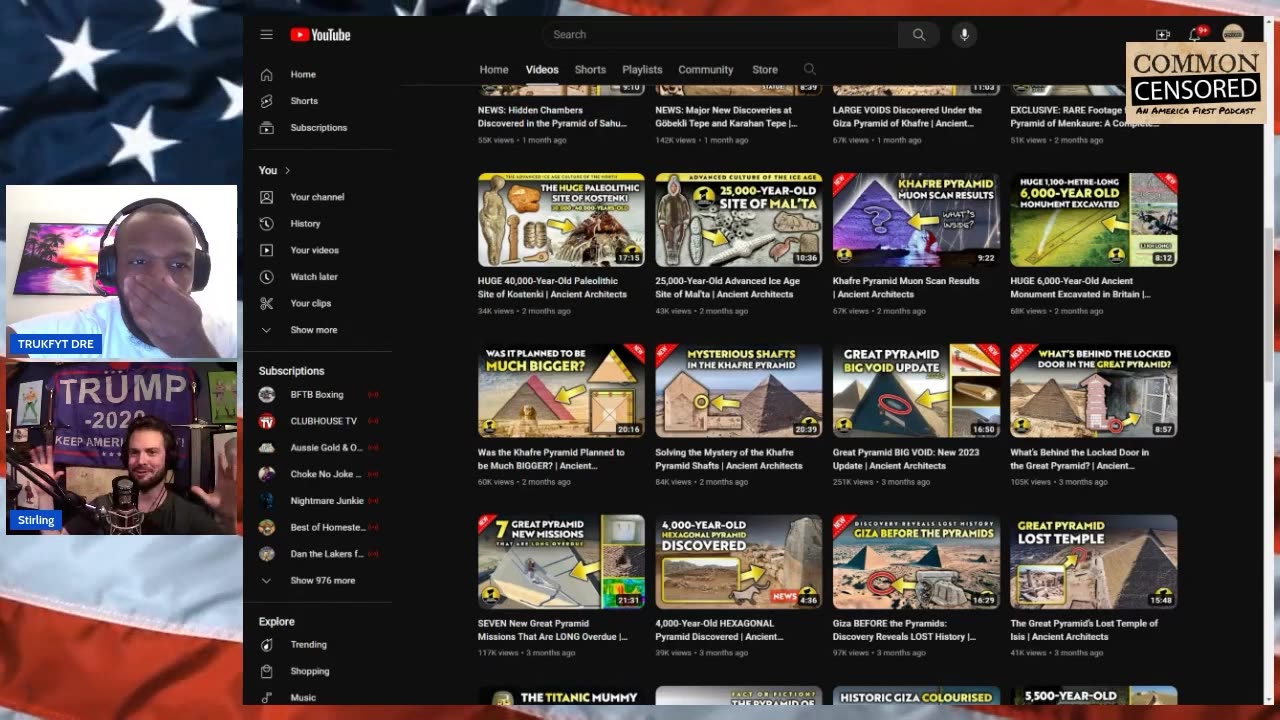Click '251K views · 3 months ago' text
The width and height of the screenshot is (1280, 720).
point(881,482)
